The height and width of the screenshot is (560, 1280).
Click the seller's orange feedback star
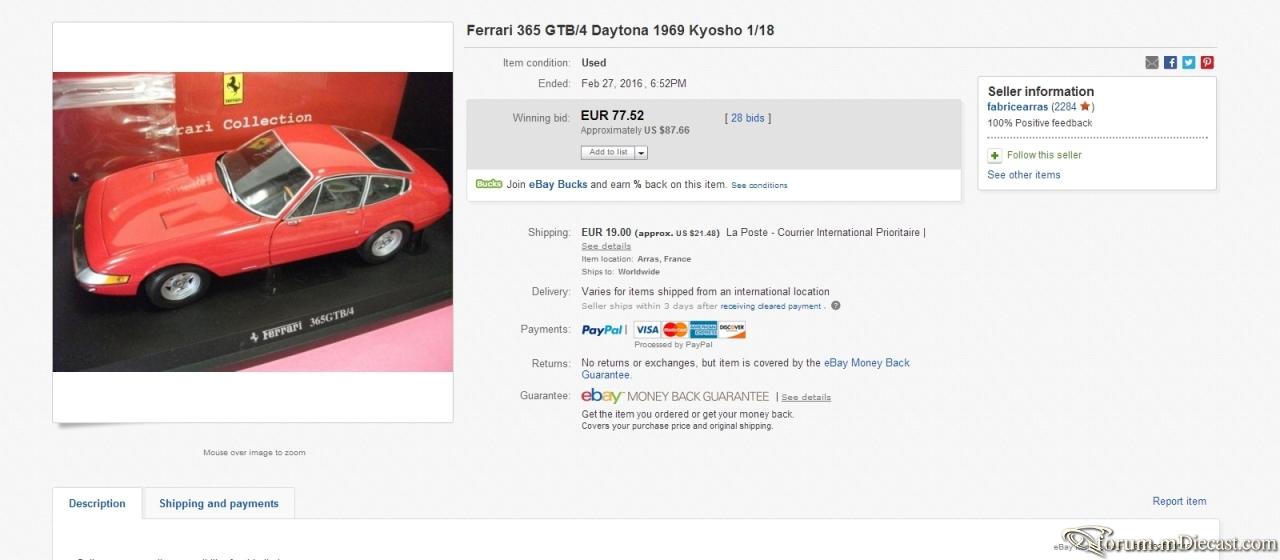[1085, 106]
